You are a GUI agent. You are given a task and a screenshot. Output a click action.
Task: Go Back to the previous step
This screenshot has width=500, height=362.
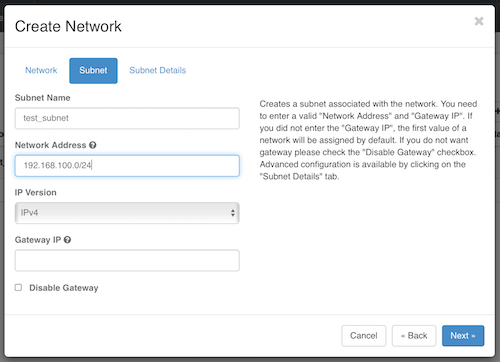pyautogui.click(x=414, y=336)
